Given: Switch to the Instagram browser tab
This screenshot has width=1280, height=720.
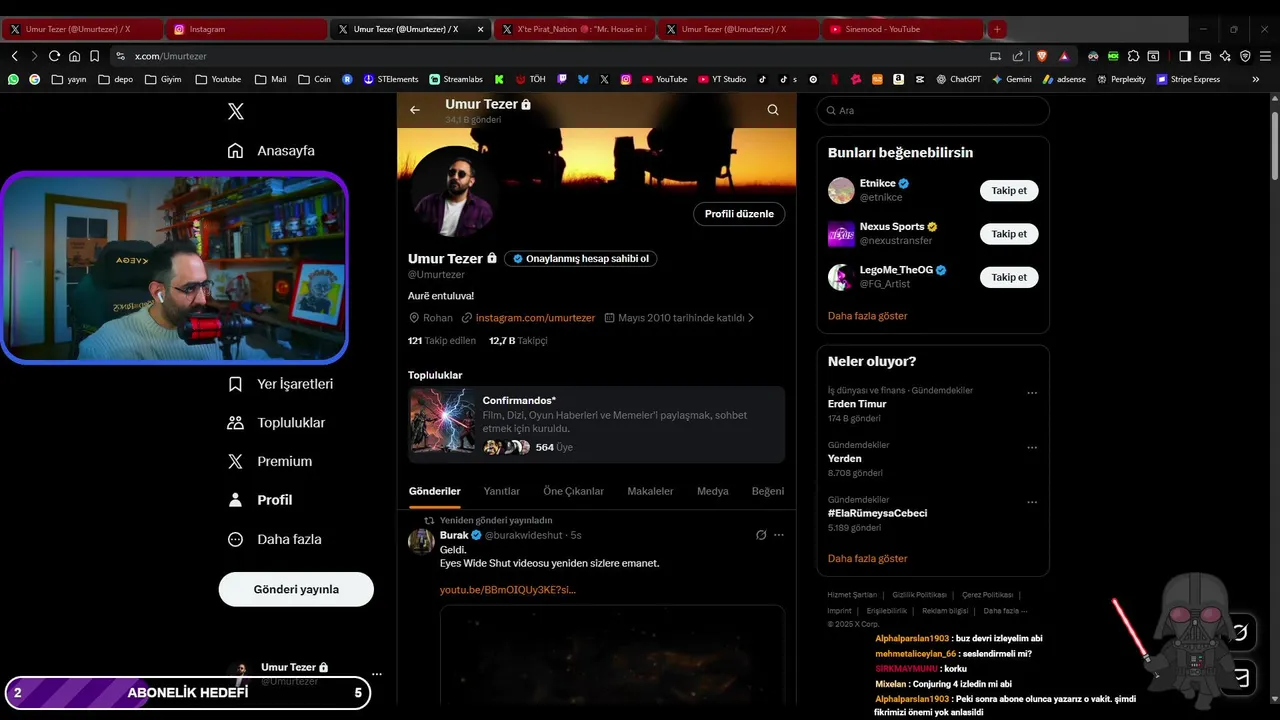Looking at the screenshot, I should point(244,29).
